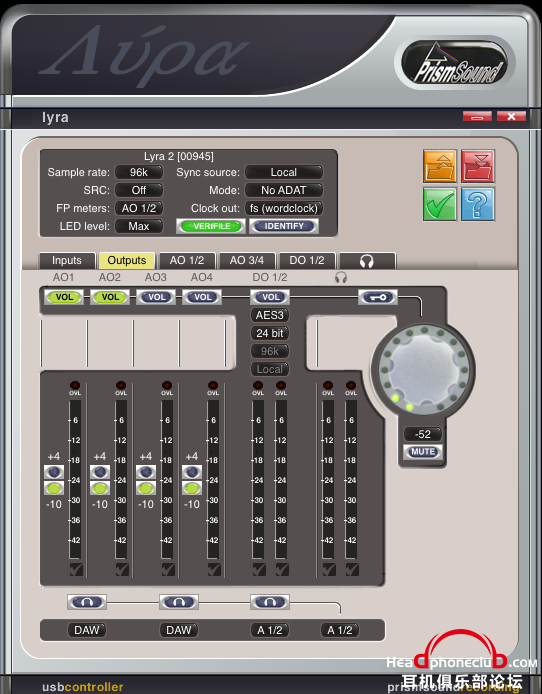The image size is (542, 694).
Task: Select the -10 level button for AO2
Action: [x=100, y=488]
